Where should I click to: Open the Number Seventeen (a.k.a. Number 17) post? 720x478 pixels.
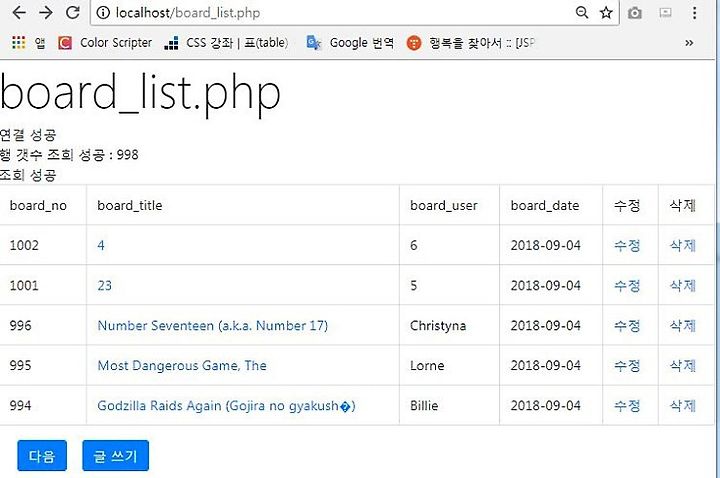coord(213,326)
